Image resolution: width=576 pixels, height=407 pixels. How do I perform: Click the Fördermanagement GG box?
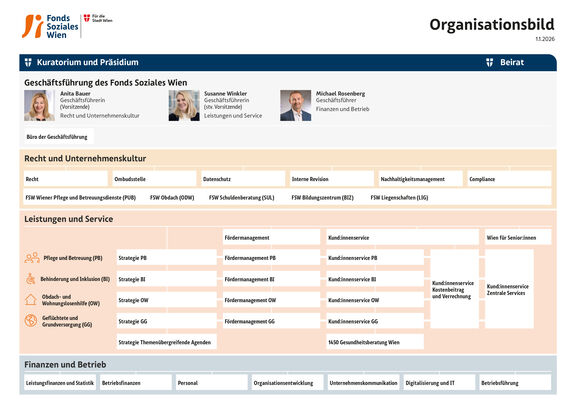[x=271, y=321]
